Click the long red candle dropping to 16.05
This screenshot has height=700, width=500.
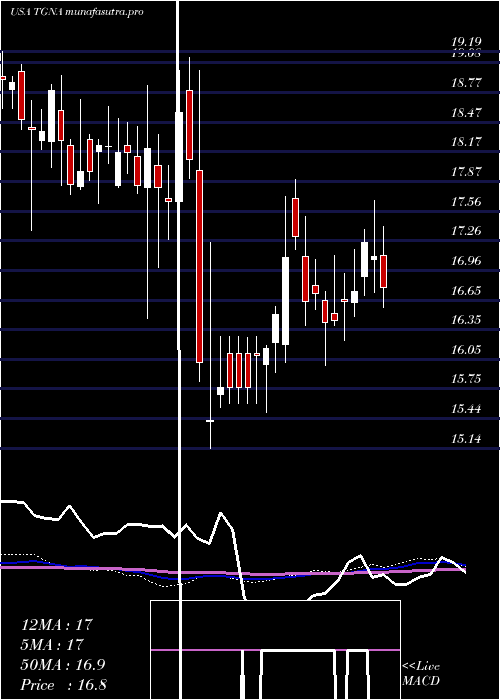pyautogui.click(x=200, y=266)
